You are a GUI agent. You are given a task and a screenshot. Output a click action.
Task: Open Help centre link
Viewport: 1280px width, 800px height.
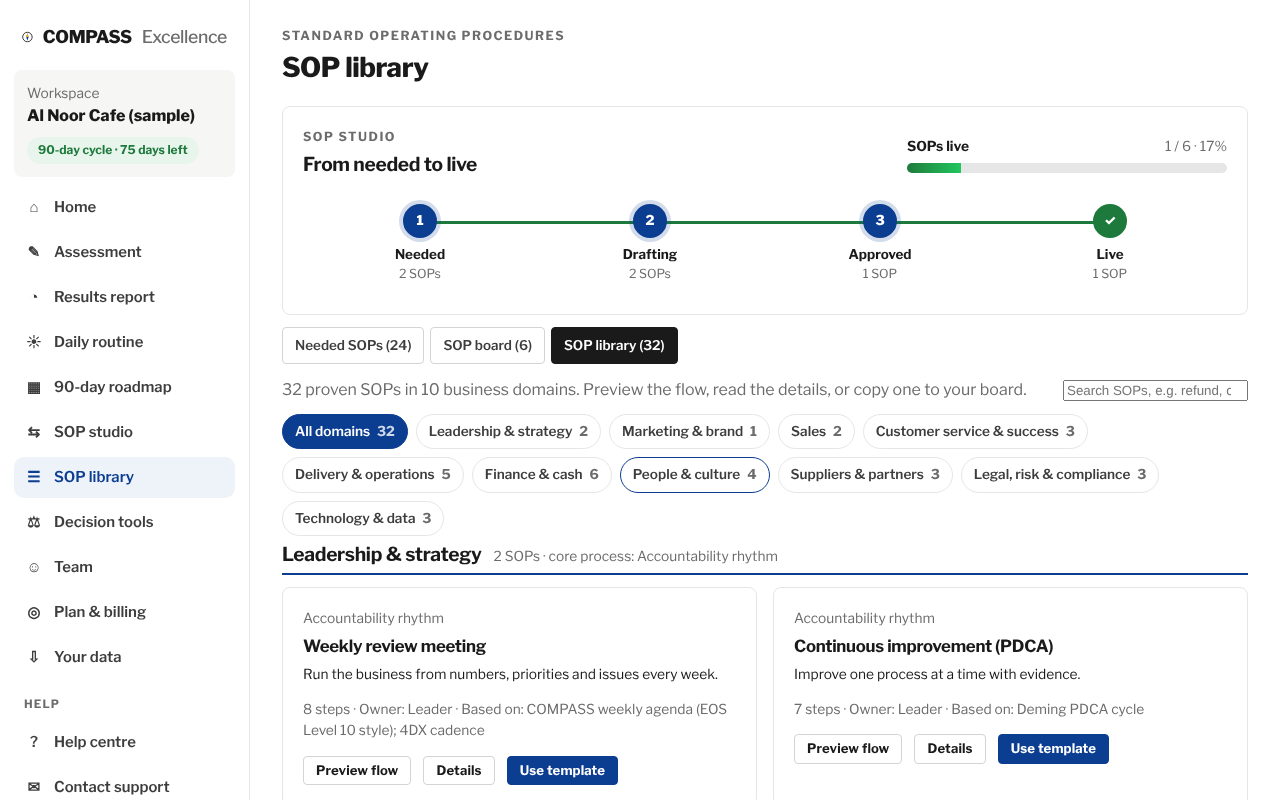click(x=124, y=742)
